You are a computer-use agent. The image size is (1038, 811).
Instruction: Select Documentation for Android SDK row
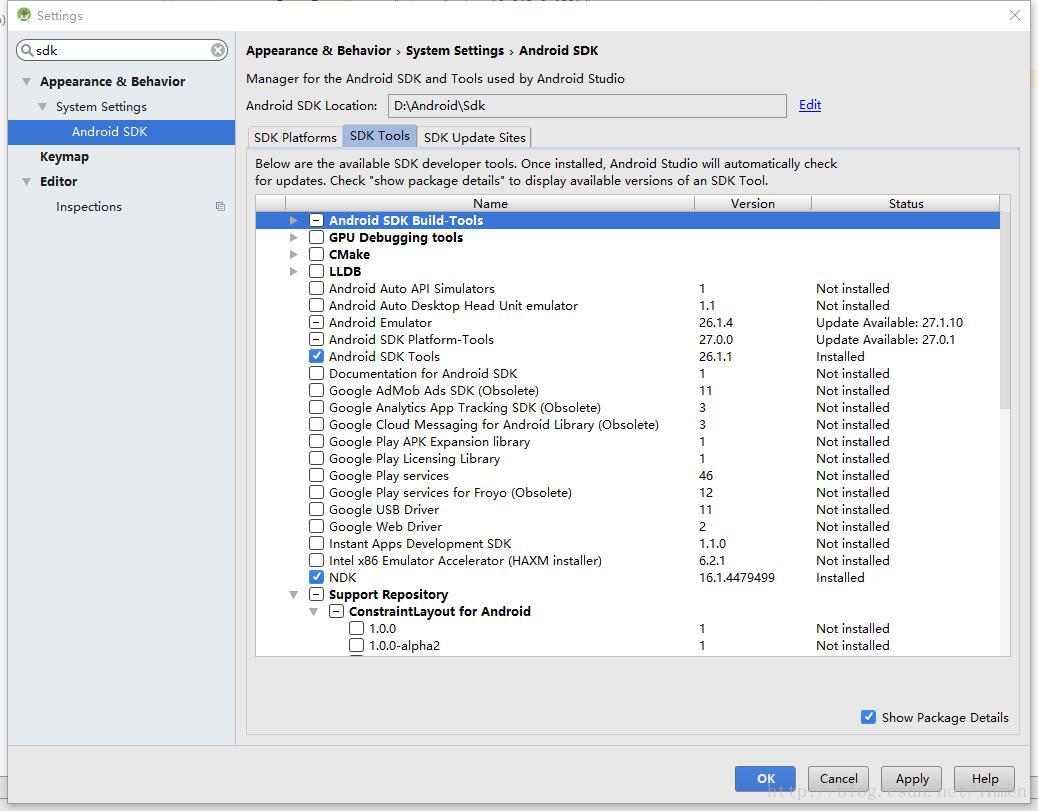(628, 373)
